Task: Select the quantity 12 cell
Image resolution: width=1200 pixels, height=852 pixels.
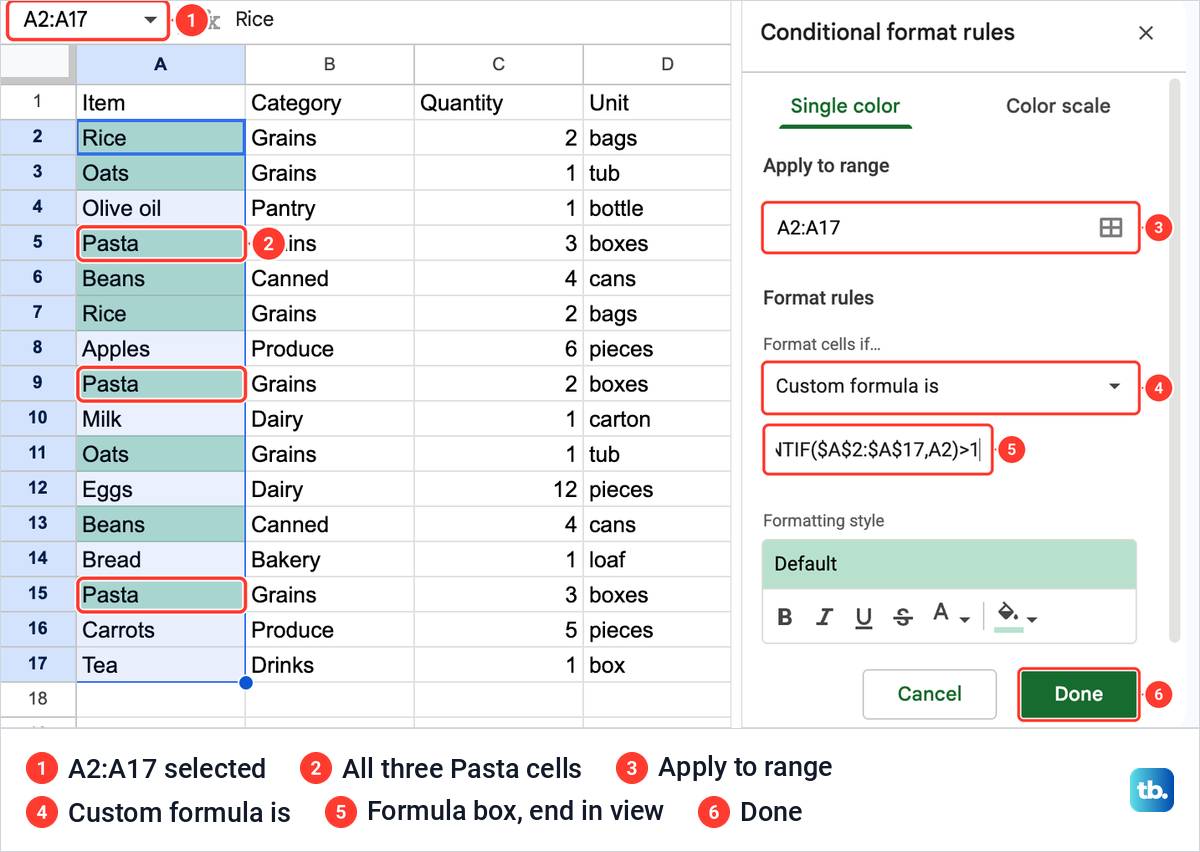Action: pyautogui.click(x=498, y=489)
